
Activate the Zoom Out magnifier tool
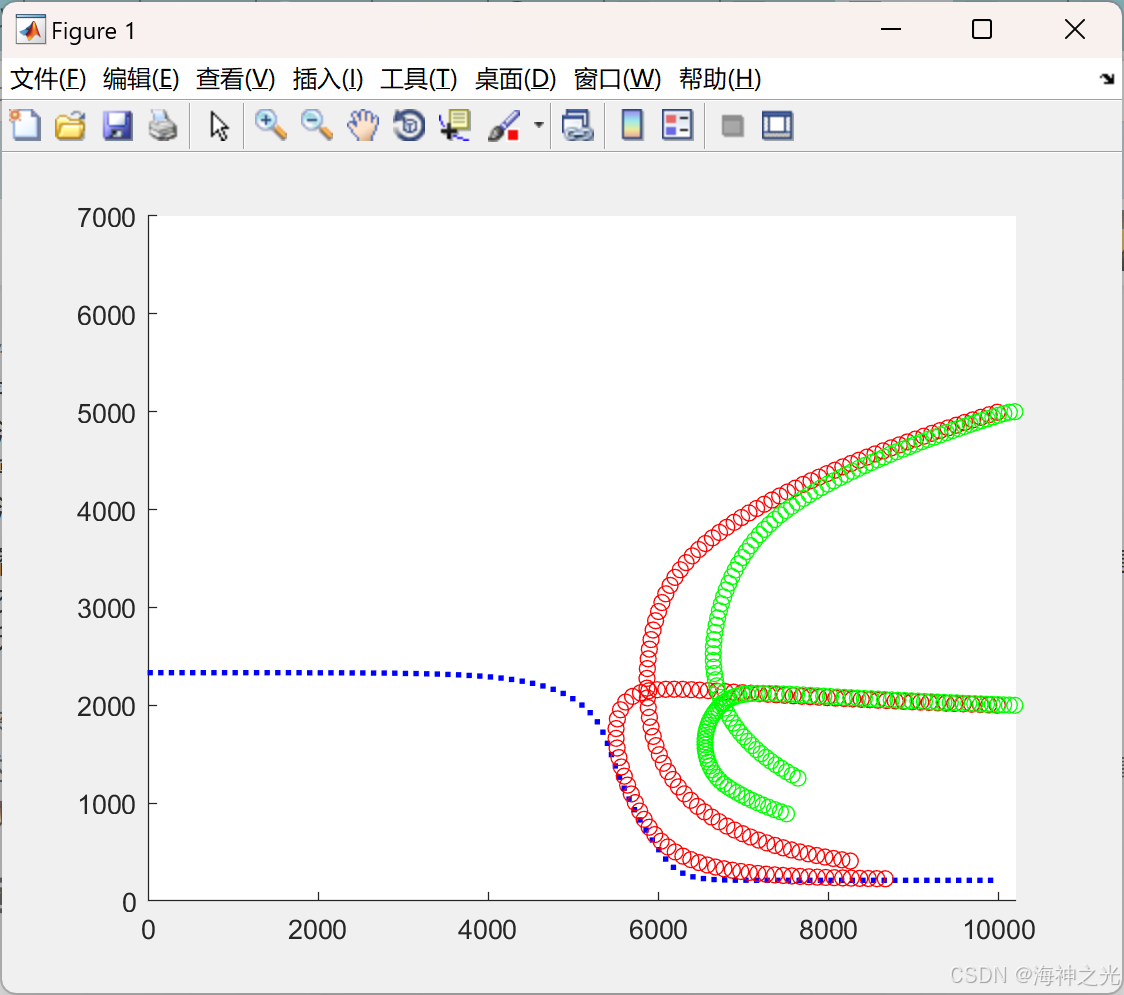pyautogui.click(x=316, y=125)
